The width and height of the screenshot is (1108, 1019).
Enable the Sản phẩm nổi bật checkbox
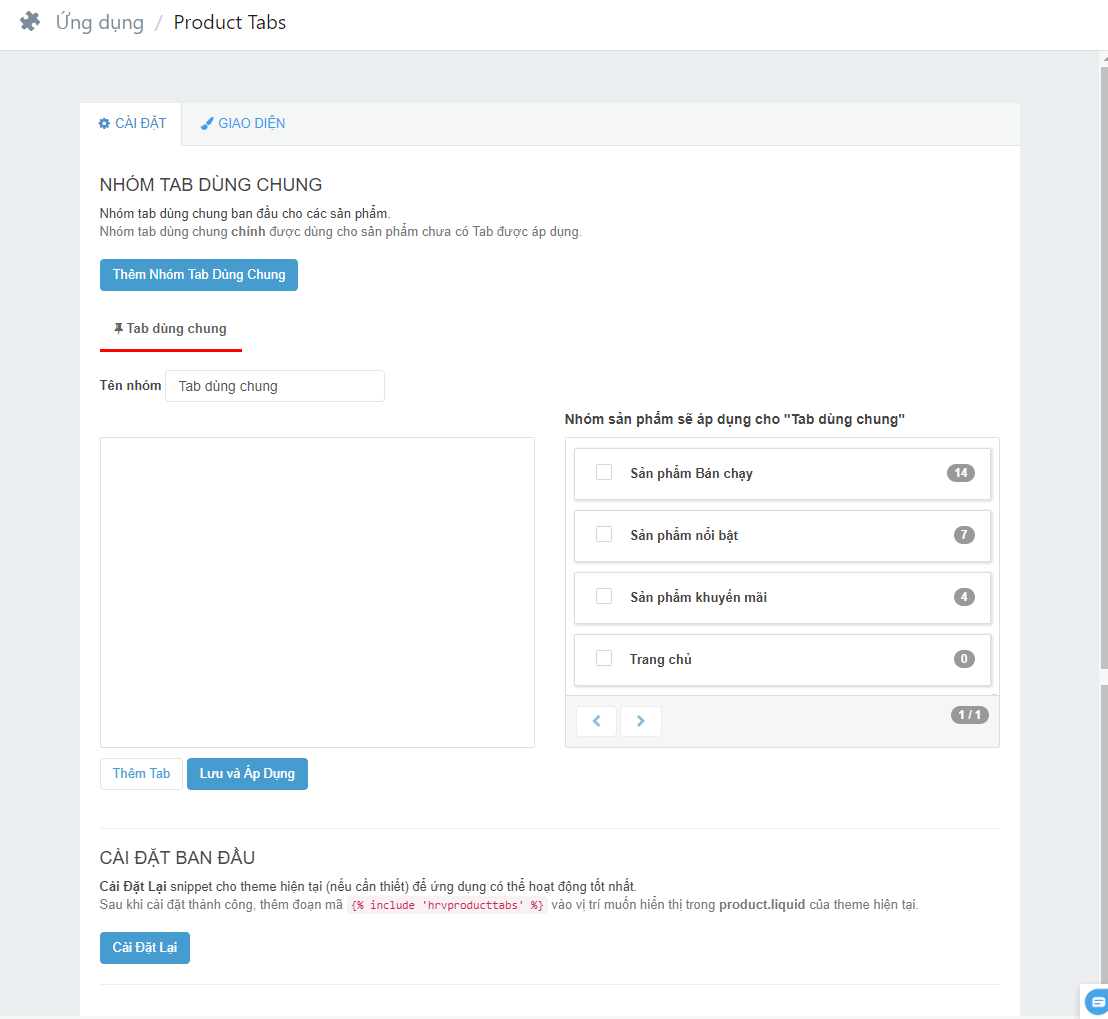604,534
